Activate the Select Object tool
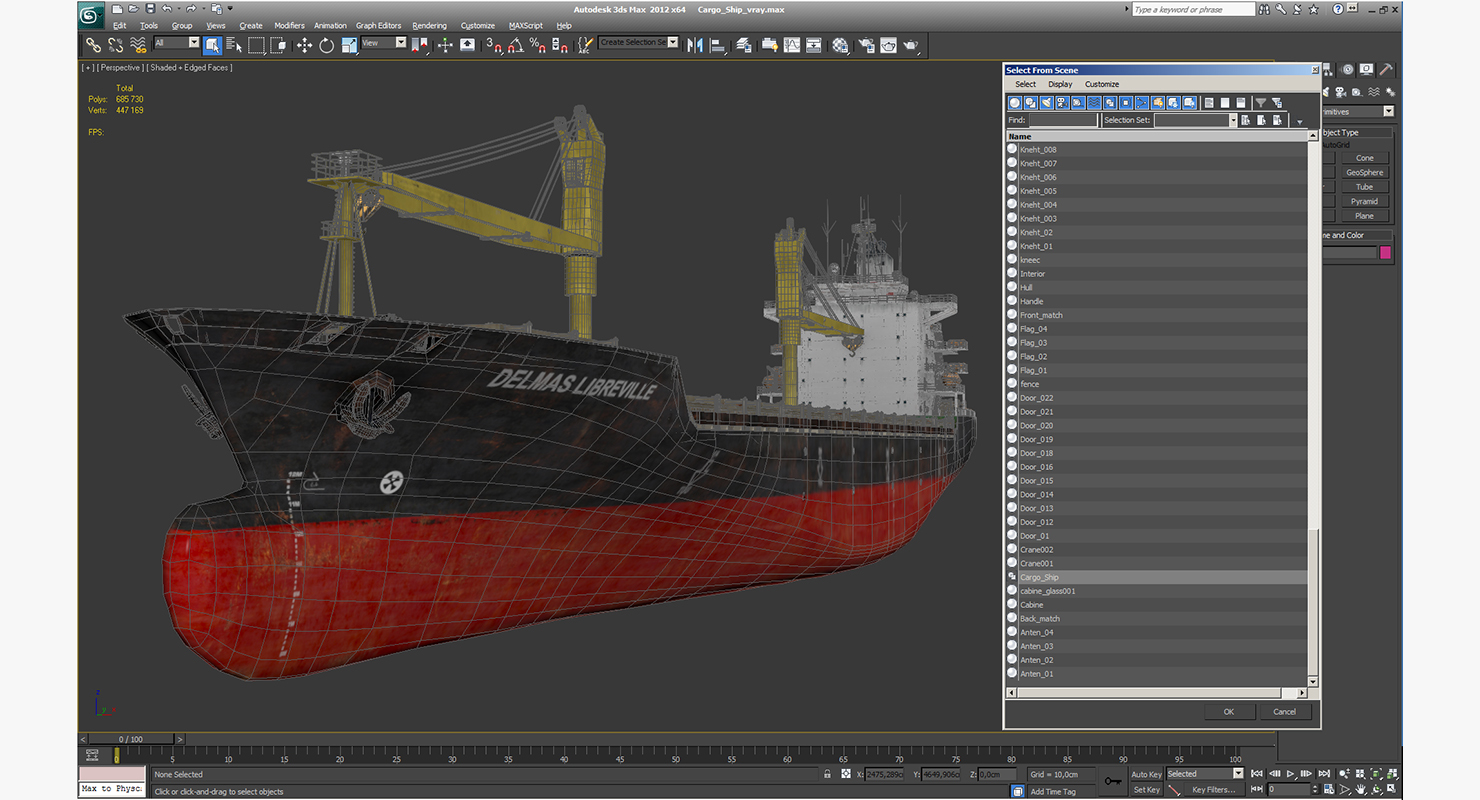 212,44
